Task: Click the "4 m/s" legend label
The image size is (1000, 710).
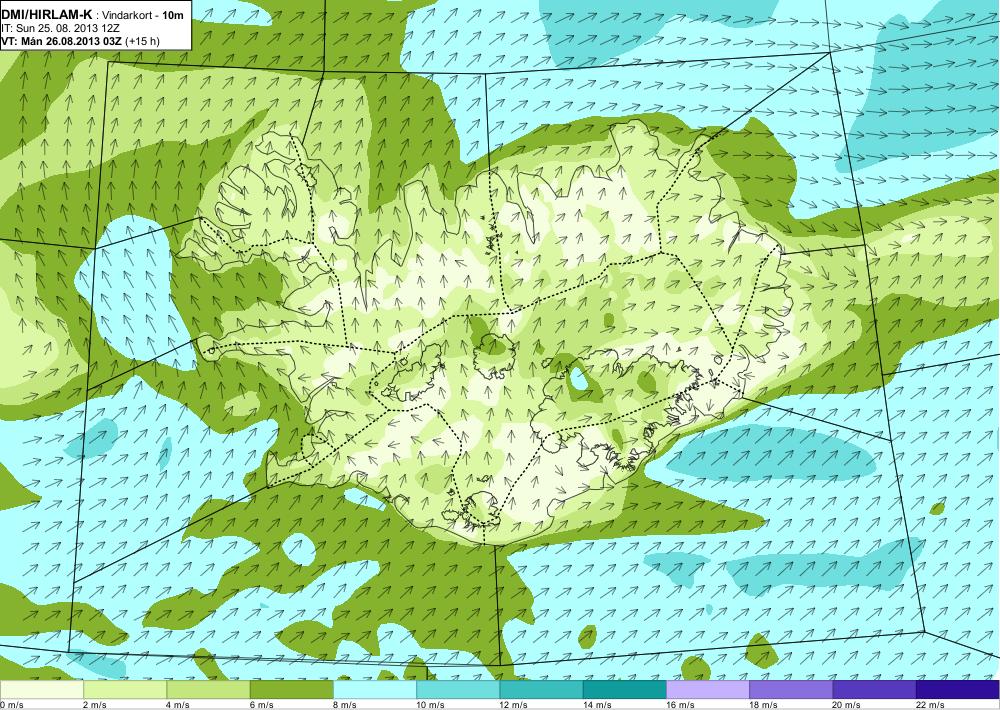Action: [179, 705]
